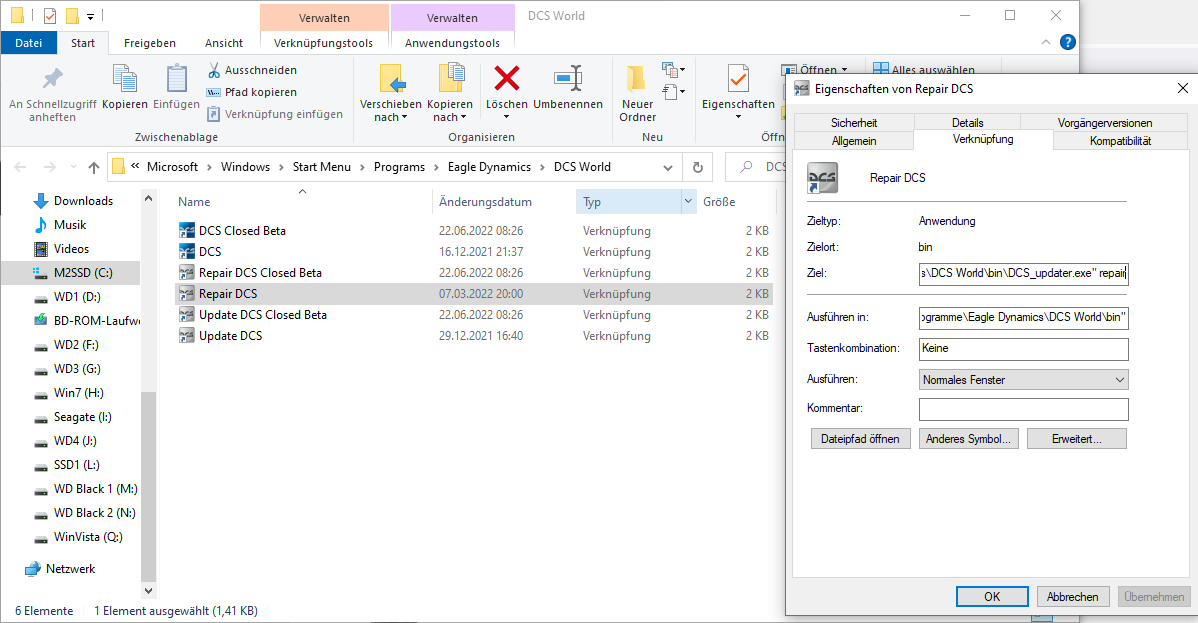Open Downloads in the navigation pane
Screen dimensions: 1198x623
coord(83,201)
